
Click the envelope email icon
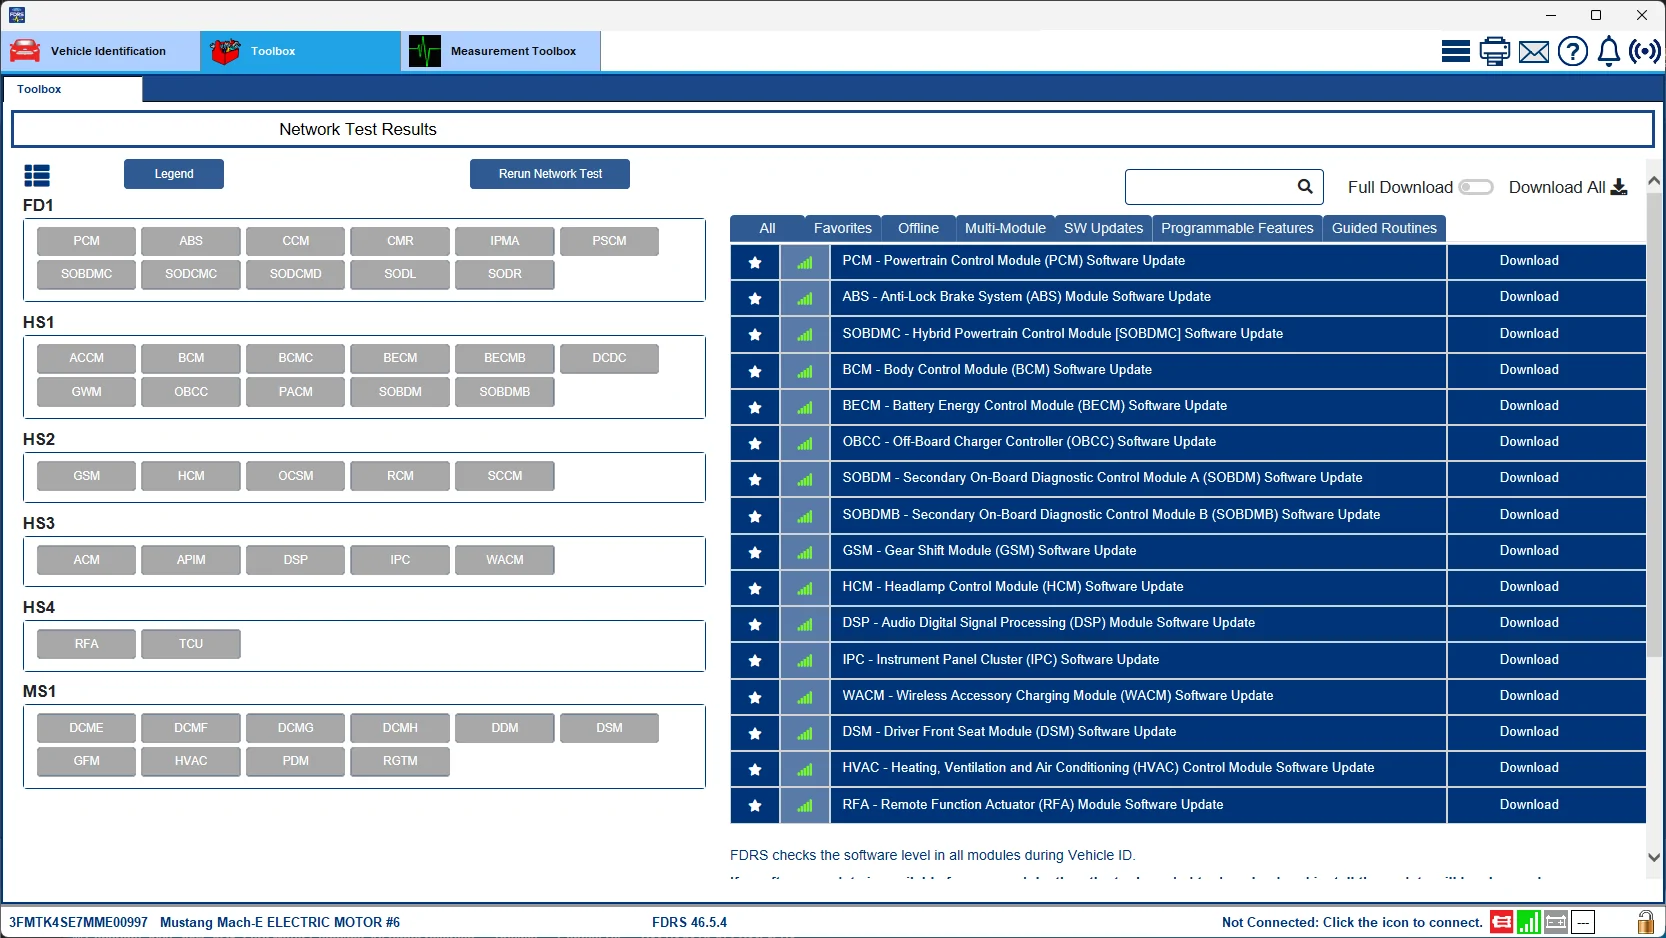[1533, 51]
